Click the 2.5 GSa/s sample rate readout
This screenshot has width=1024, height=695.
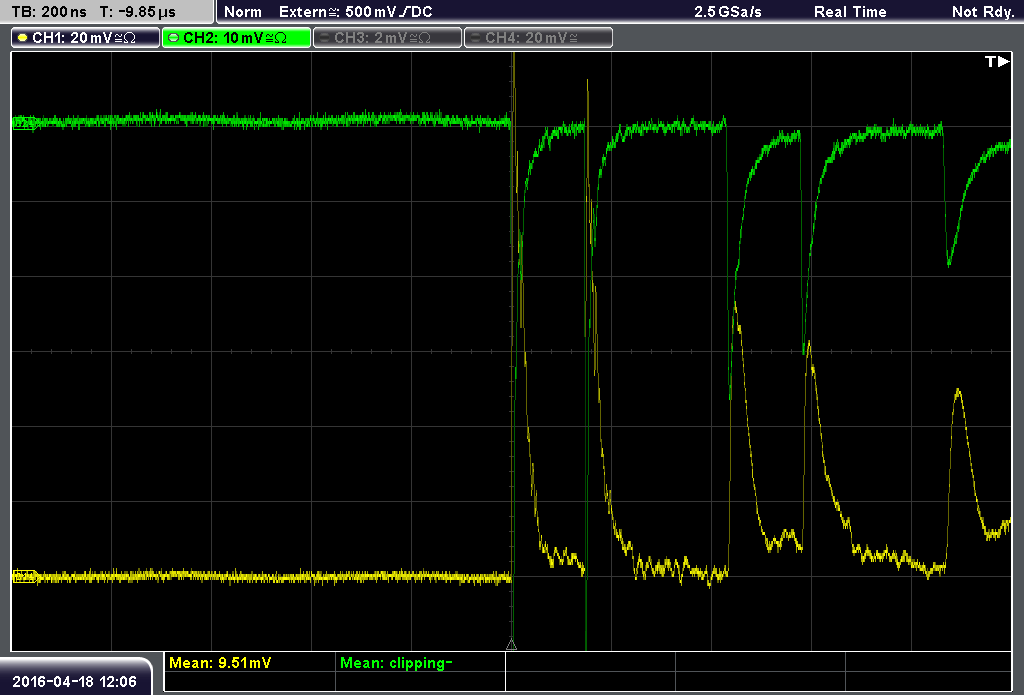pos(728,12)
